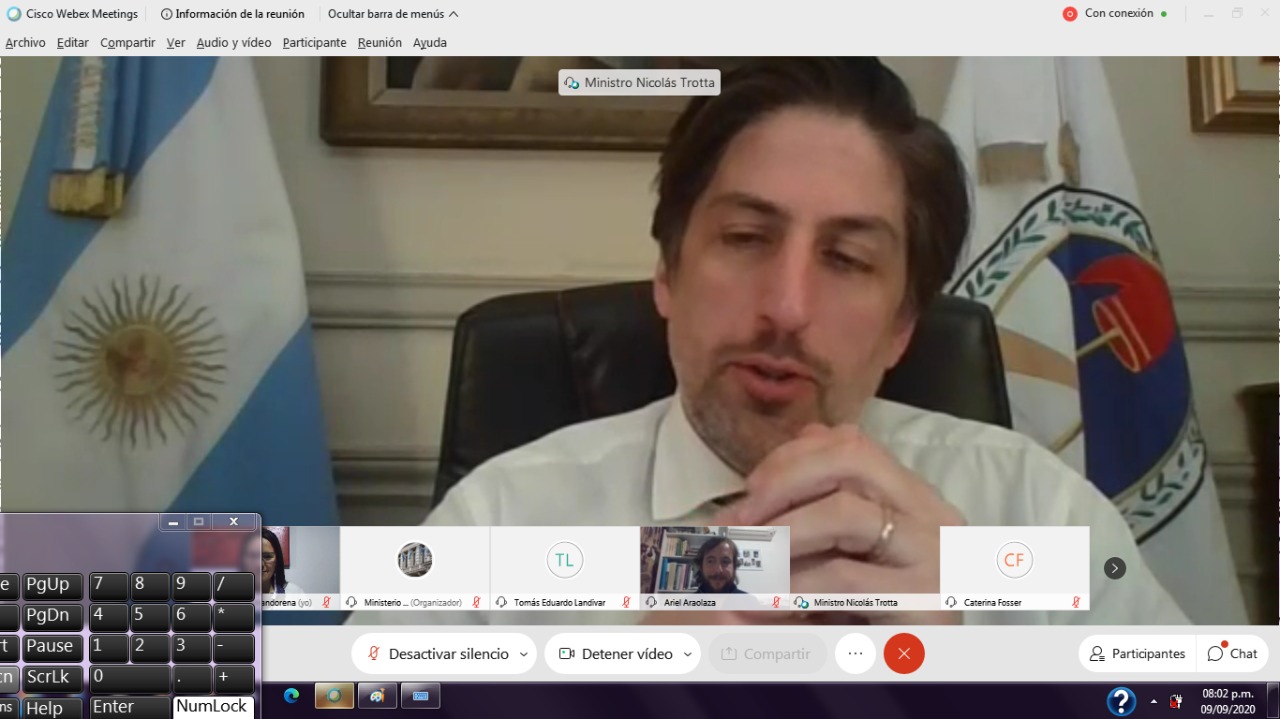
Task: Click active speaker icon on thumbnail Trotta label
Action: (x=801, y=603)
